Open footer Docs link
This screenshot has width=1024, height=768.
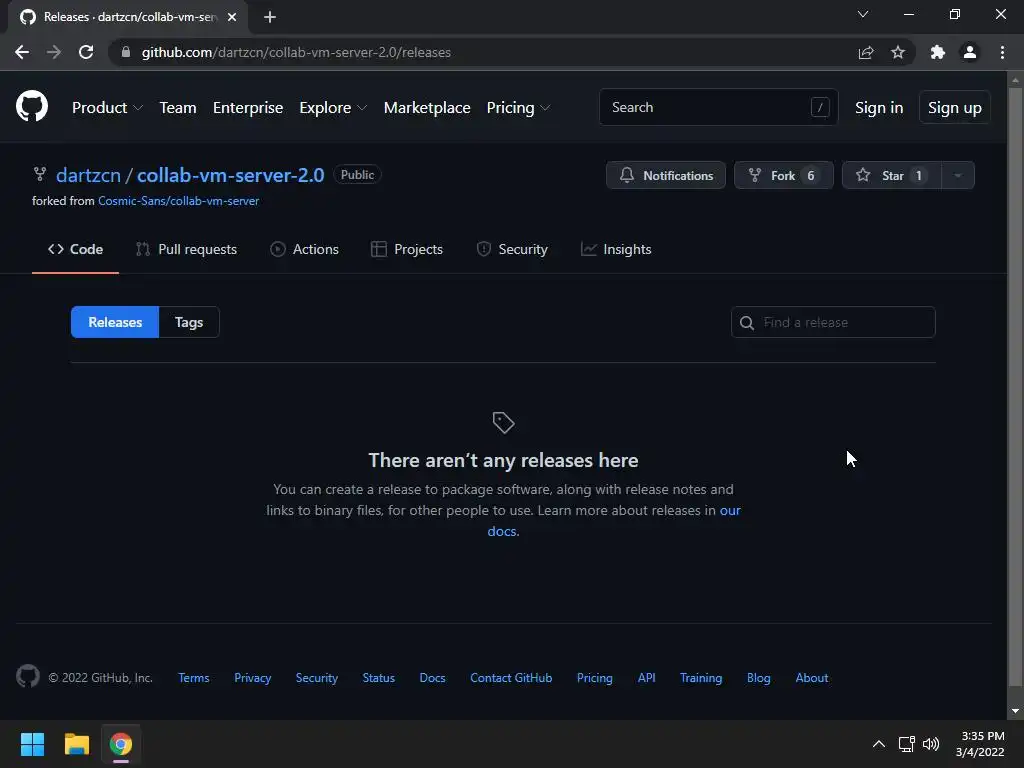[432, 678]
